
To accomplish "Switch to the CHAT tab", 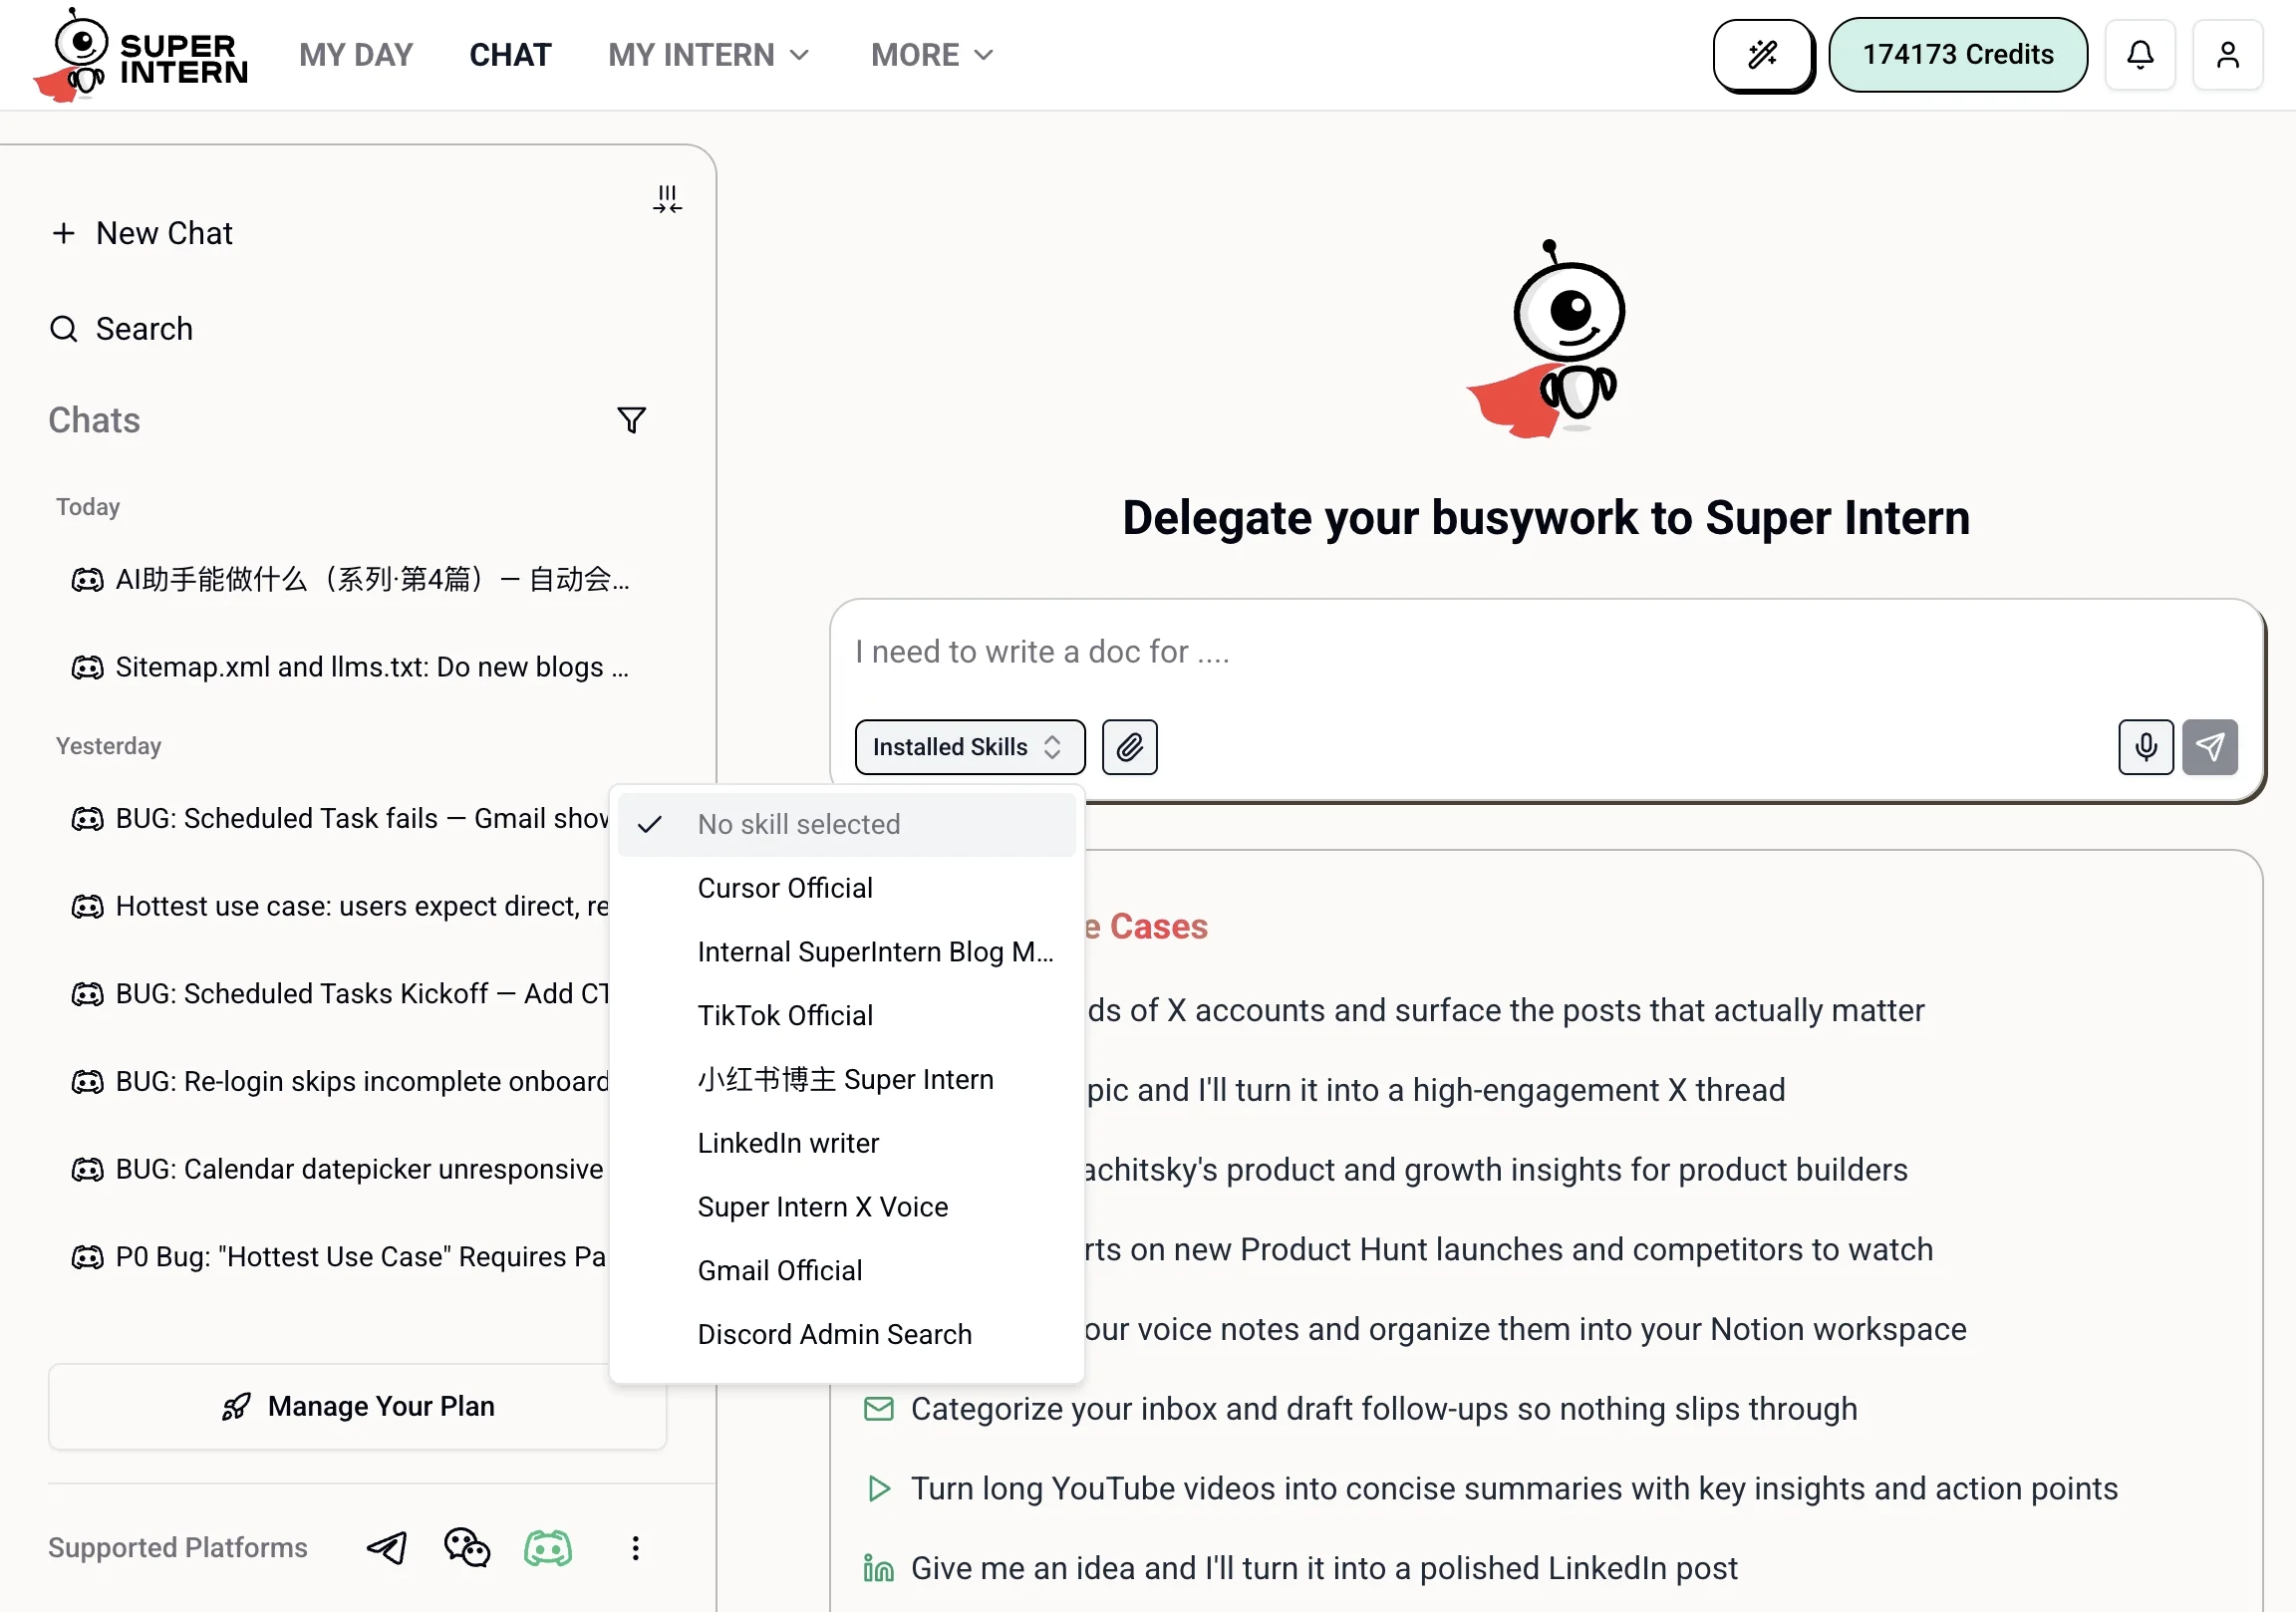I will coord(510,55).
